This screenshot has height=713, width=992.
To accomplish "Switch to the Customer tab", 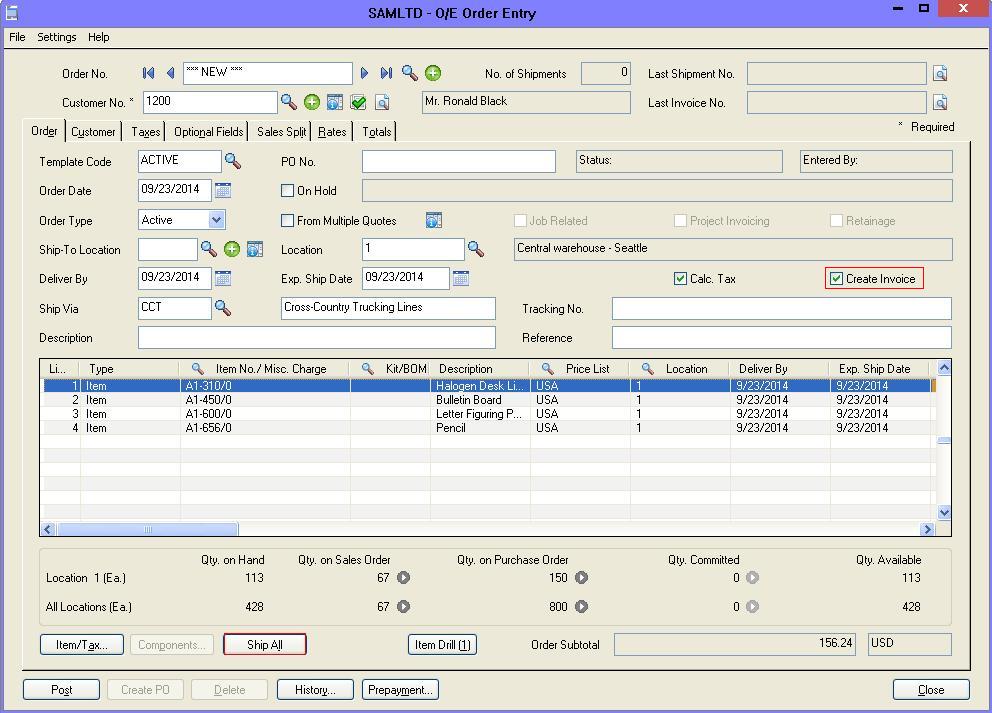I will point(93,132).
